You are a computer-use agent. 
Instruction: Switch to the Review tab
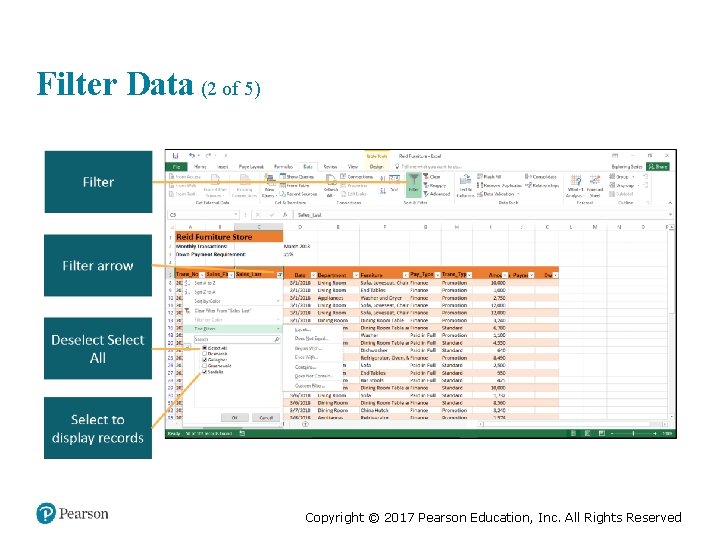[x=330, y=167]
